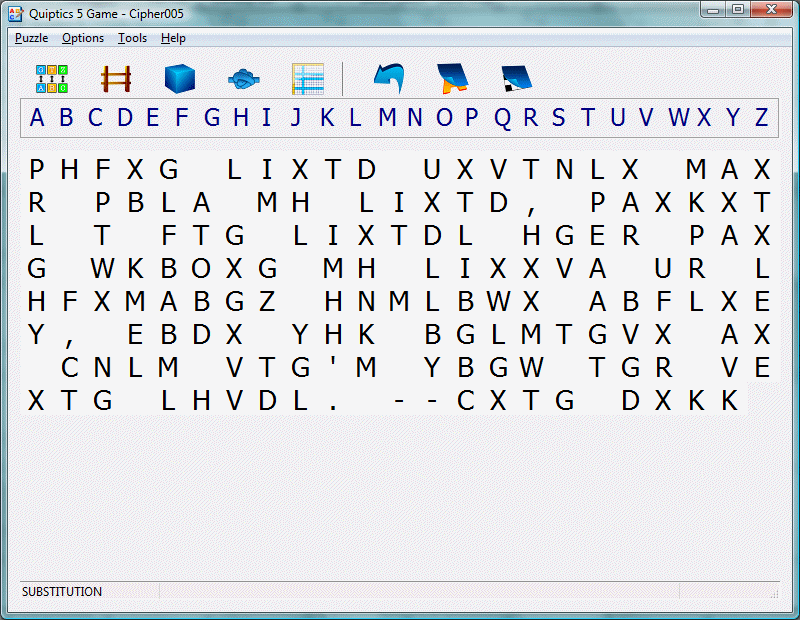
Task: Click the blue cube toolbar icon
Action: tap(180, 79)
